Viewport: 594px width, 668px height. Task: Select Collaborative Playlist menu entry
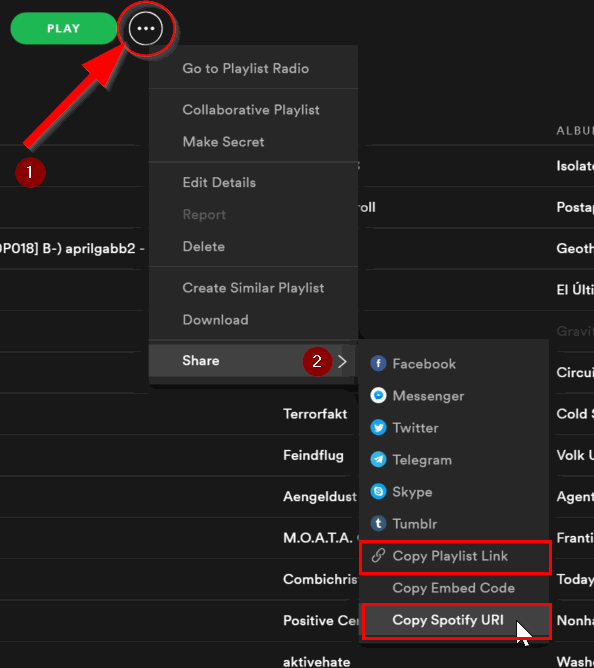click(251, 110)
